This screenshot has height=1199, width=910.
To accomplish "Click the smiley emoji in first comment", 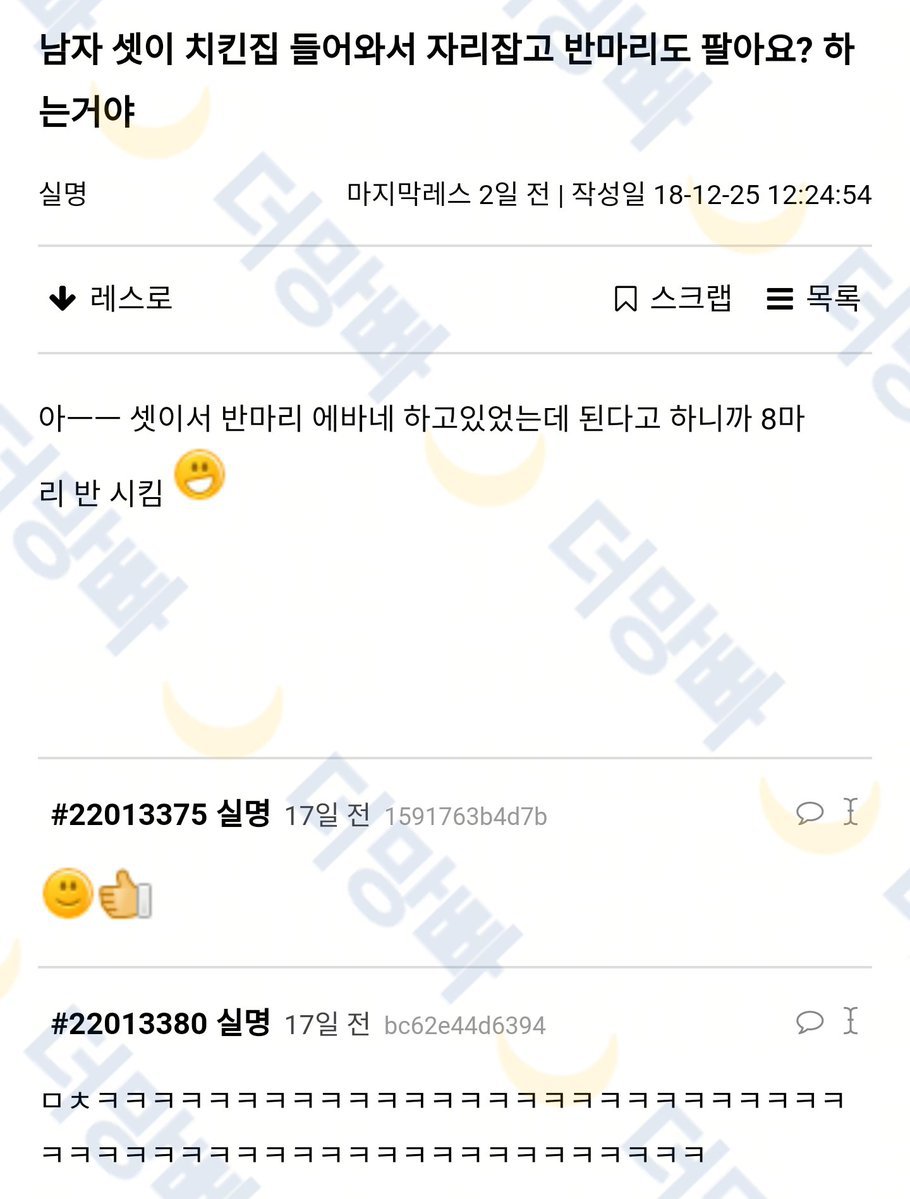I will (68, 893).
